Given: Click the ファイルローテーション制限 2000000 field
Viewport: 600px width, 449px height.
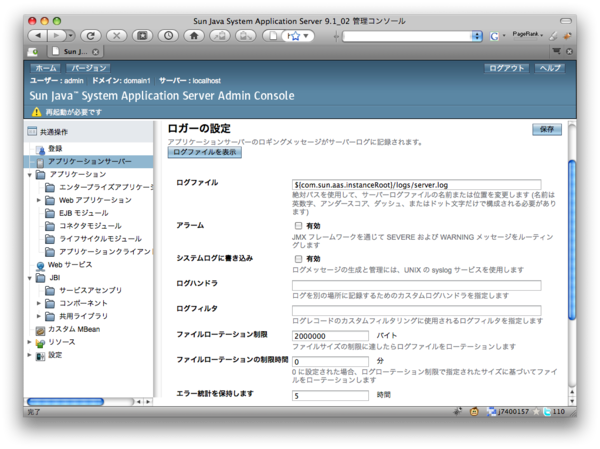Looking at the screenshot, I should click(x=330, y=336).
